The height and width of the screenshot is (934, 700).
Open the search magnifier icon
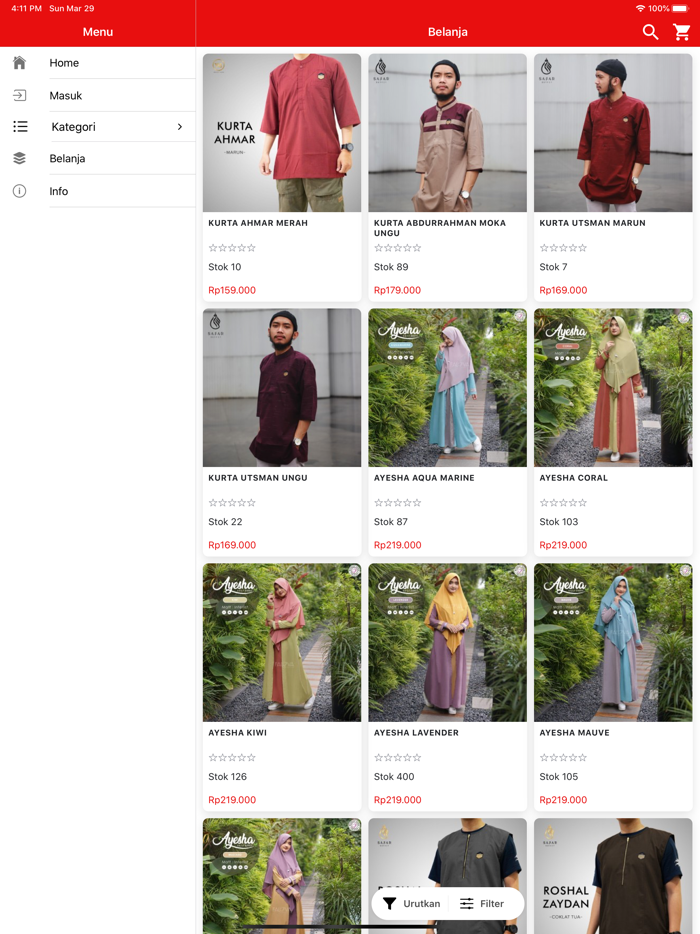point(651,32)
